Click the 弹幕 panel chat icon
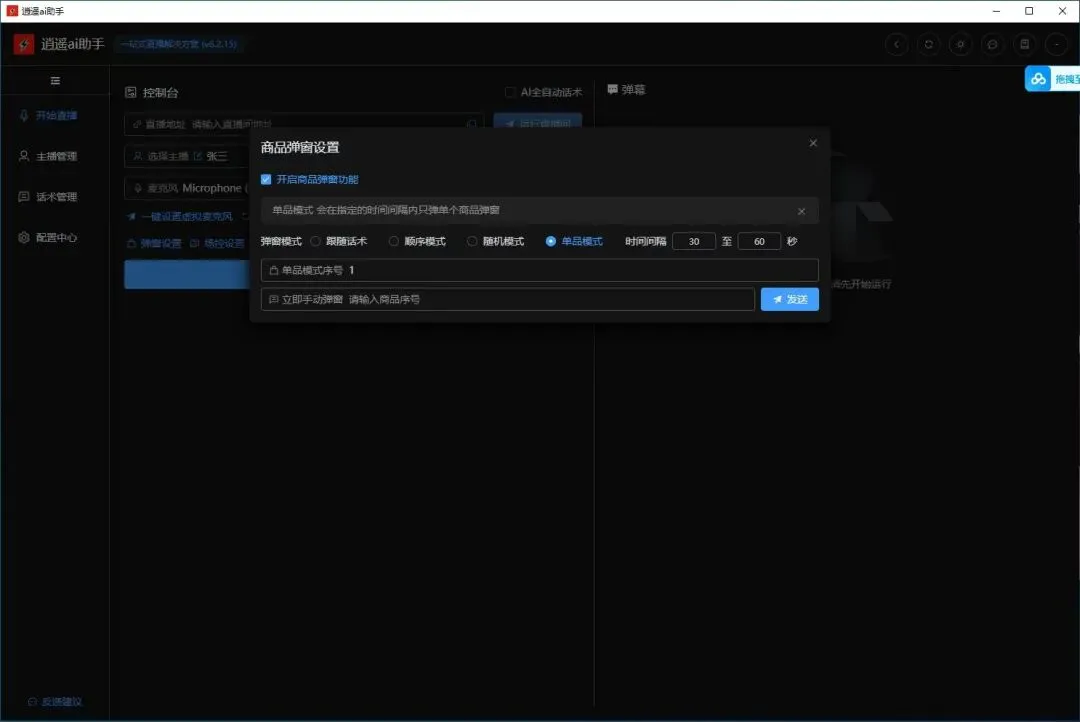 pyautogui.click(x=612, y=90)
